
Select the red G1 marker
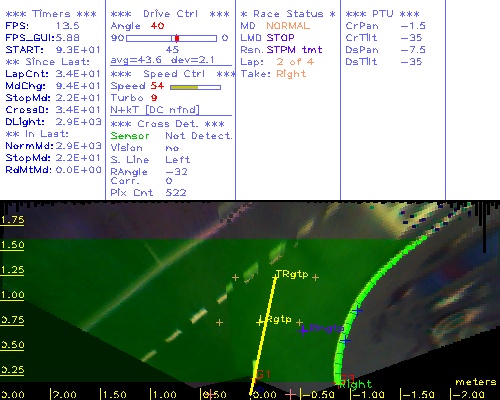pyautogui.click(x=264, y=374)
